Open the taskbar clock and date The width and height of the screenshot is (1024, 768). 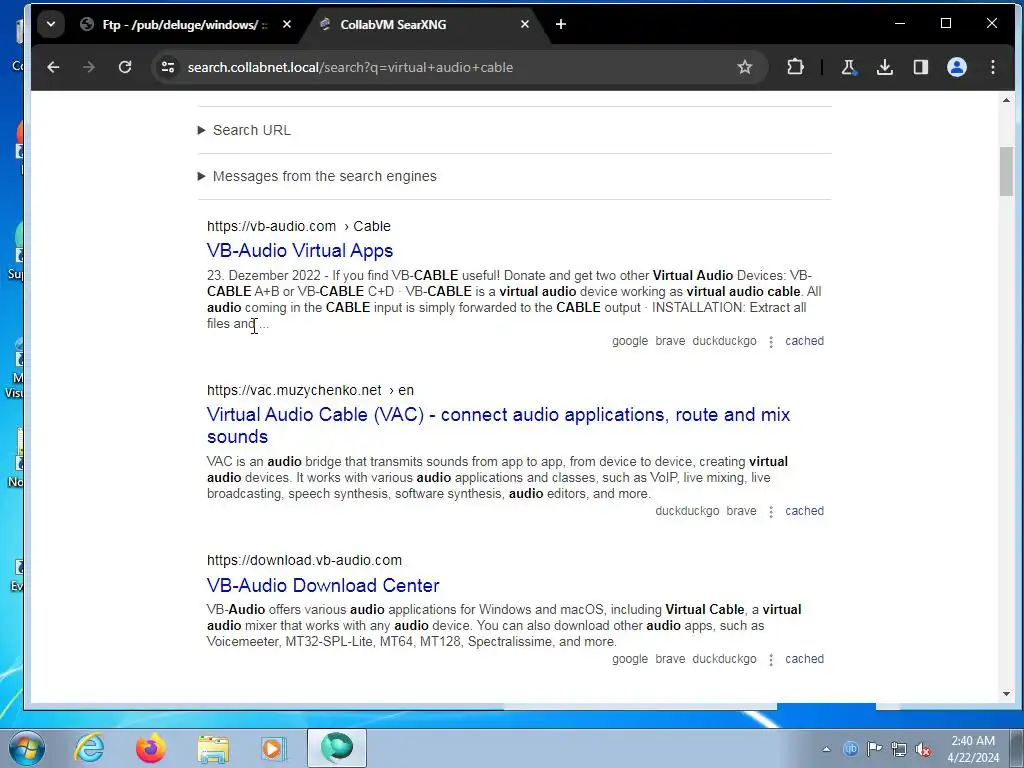click(973, 749)
